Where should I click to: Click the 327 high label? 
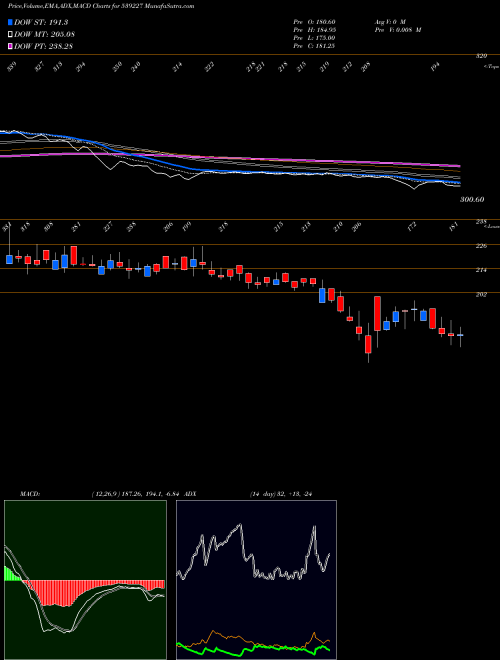pos(39,67)
